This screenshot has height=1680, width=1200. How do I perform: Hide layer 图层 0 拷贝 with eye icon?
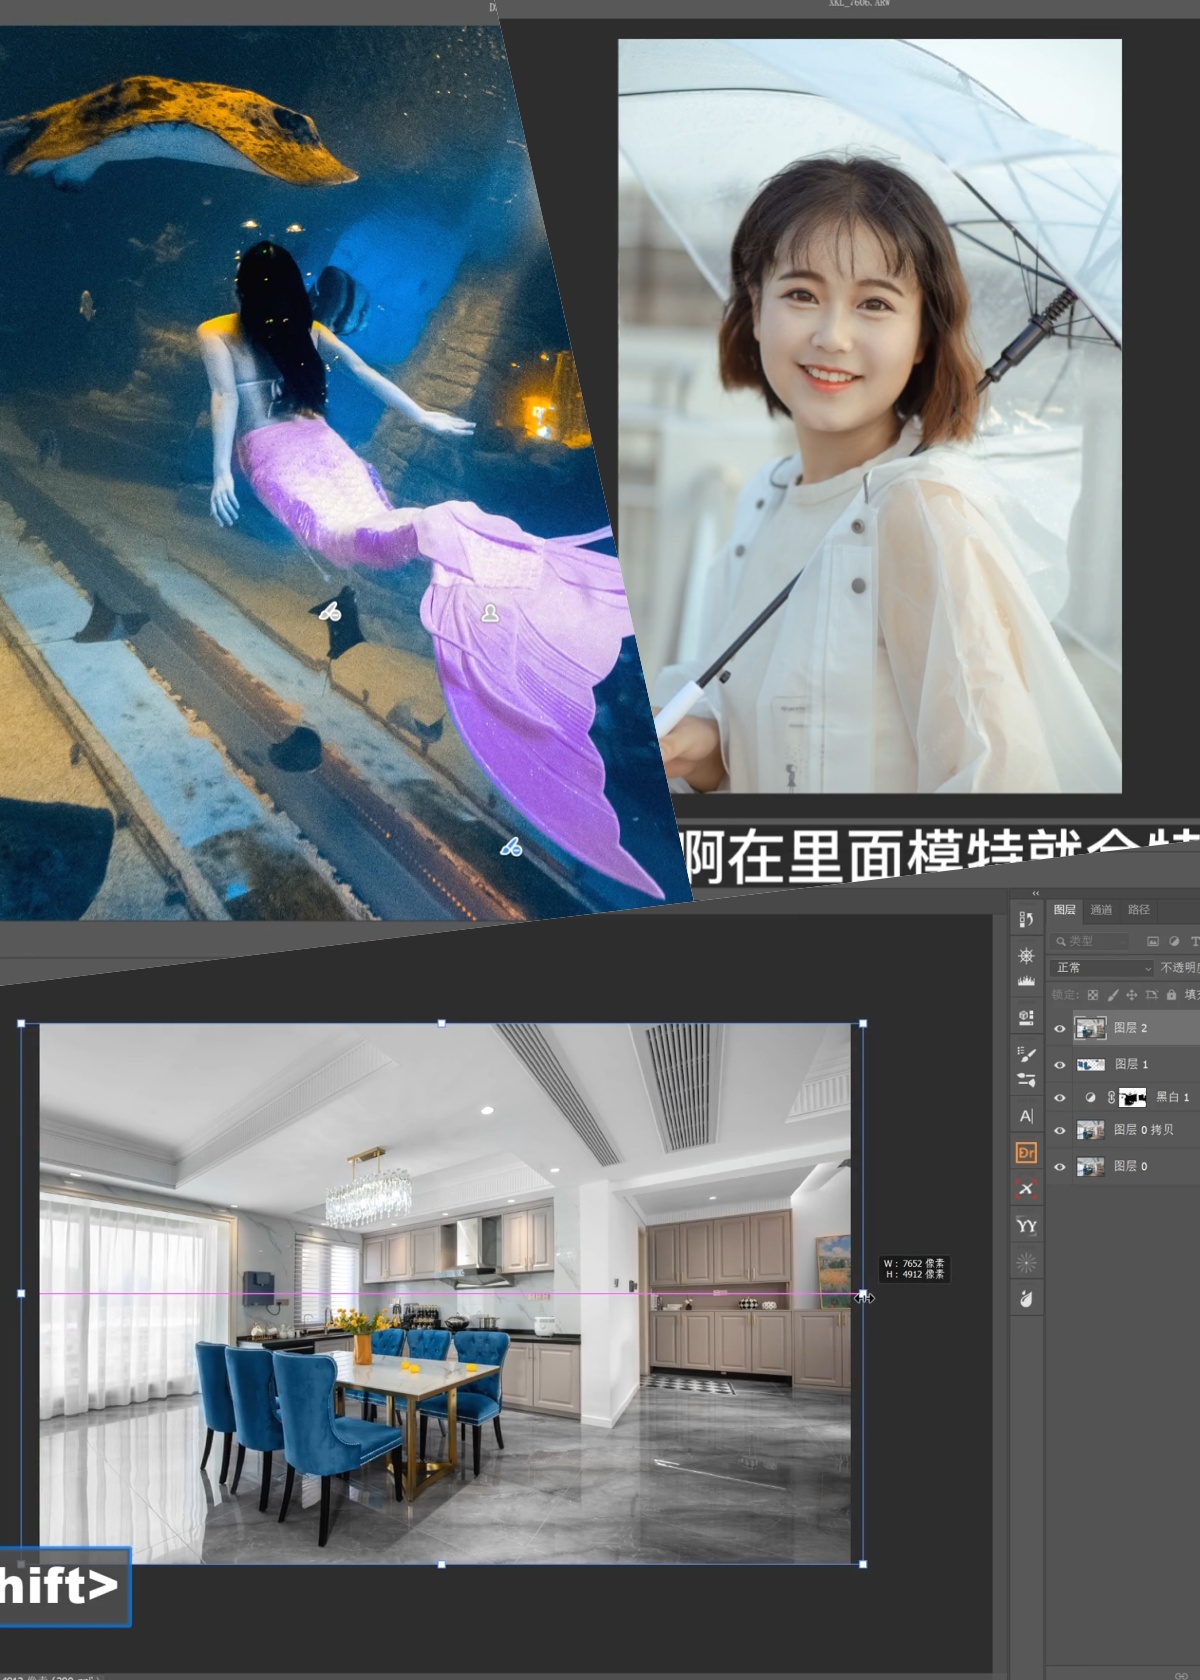click(1060, 1130)
